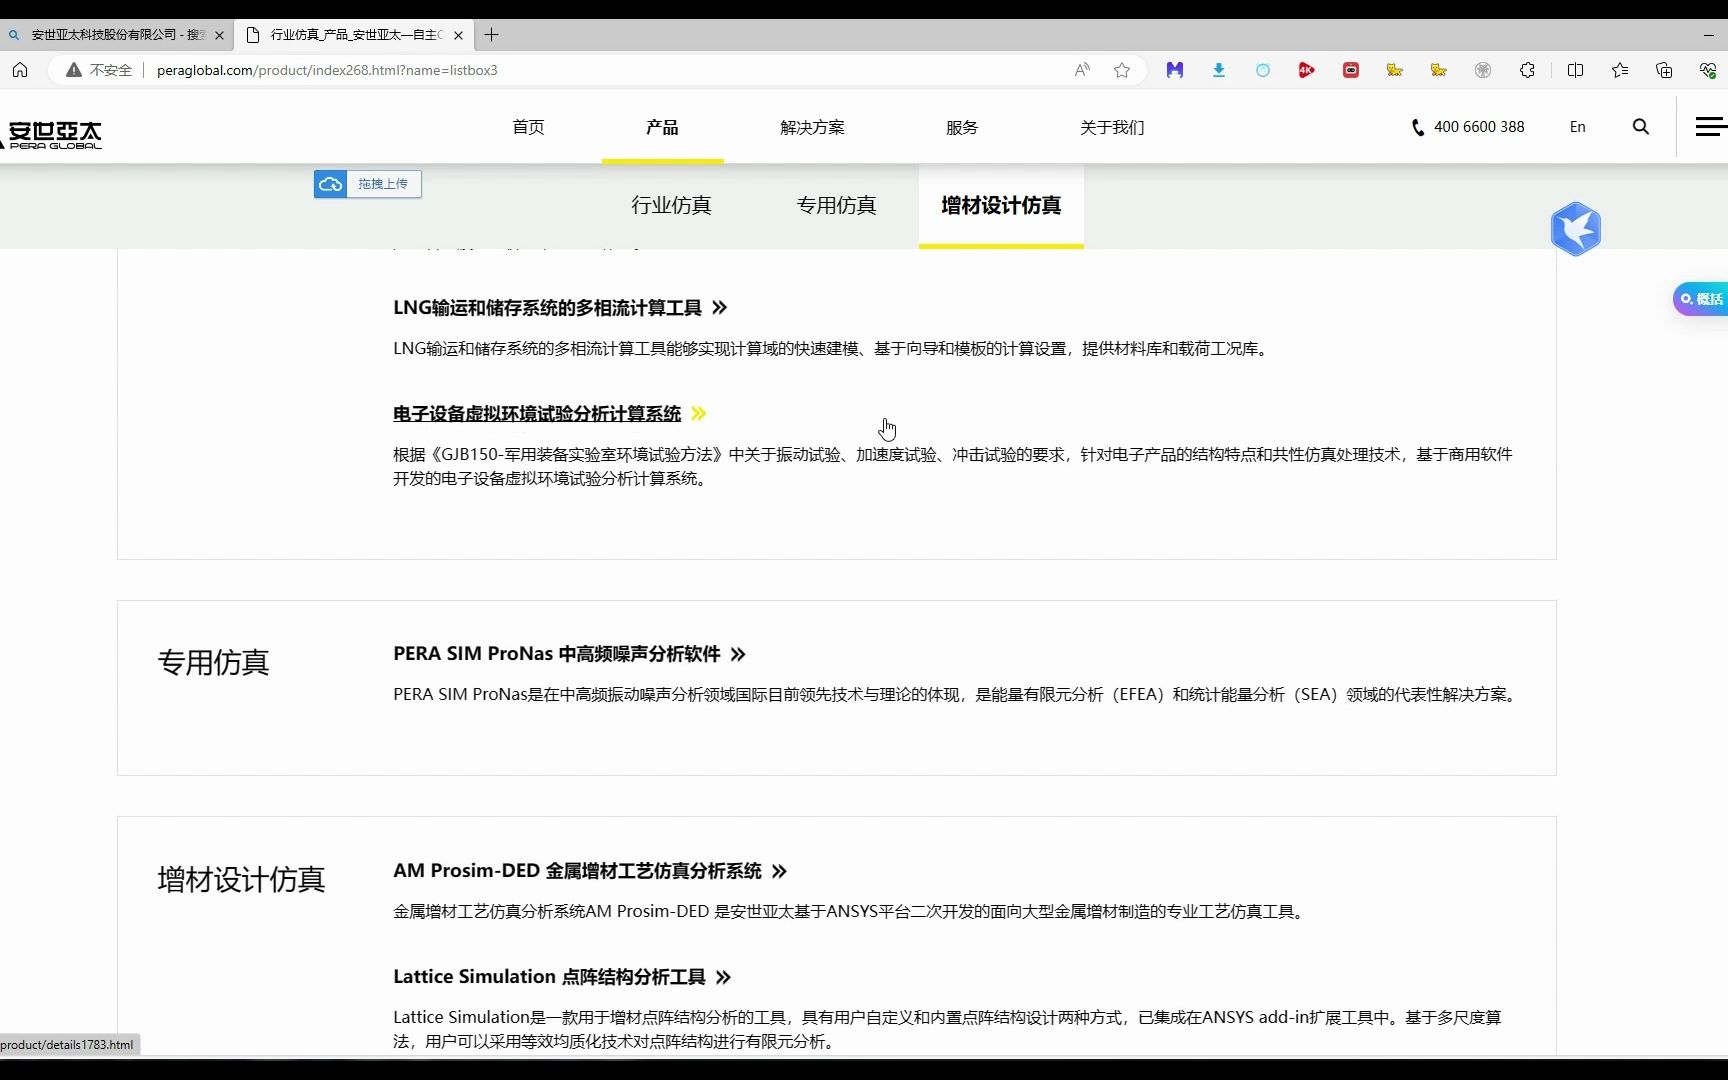
Task: Open LNG输运和储存系统的多相流计算工具 link
Action: (x=547, y=308)
